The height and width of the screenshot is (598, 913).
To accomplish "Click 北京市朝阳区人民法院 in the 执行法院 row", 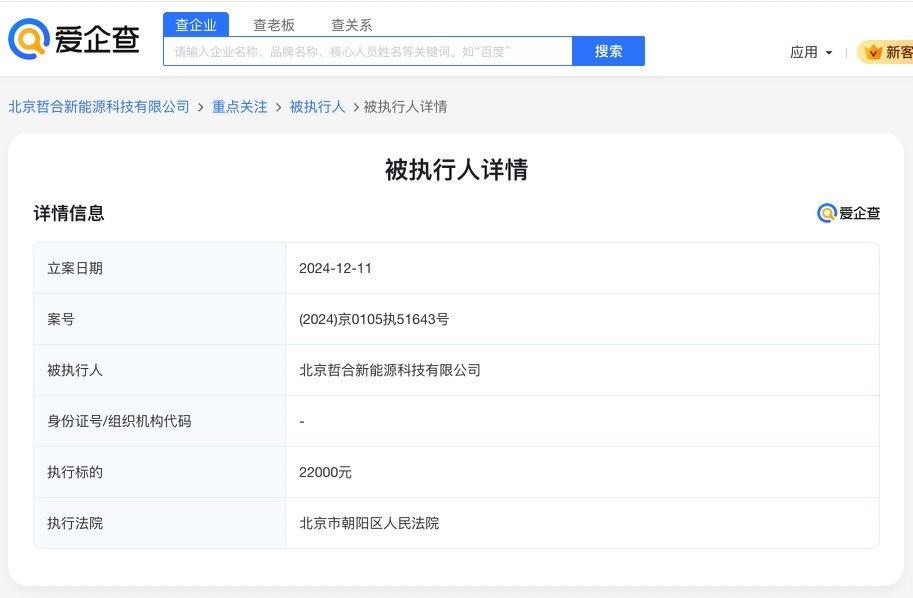I will (369, 523).
